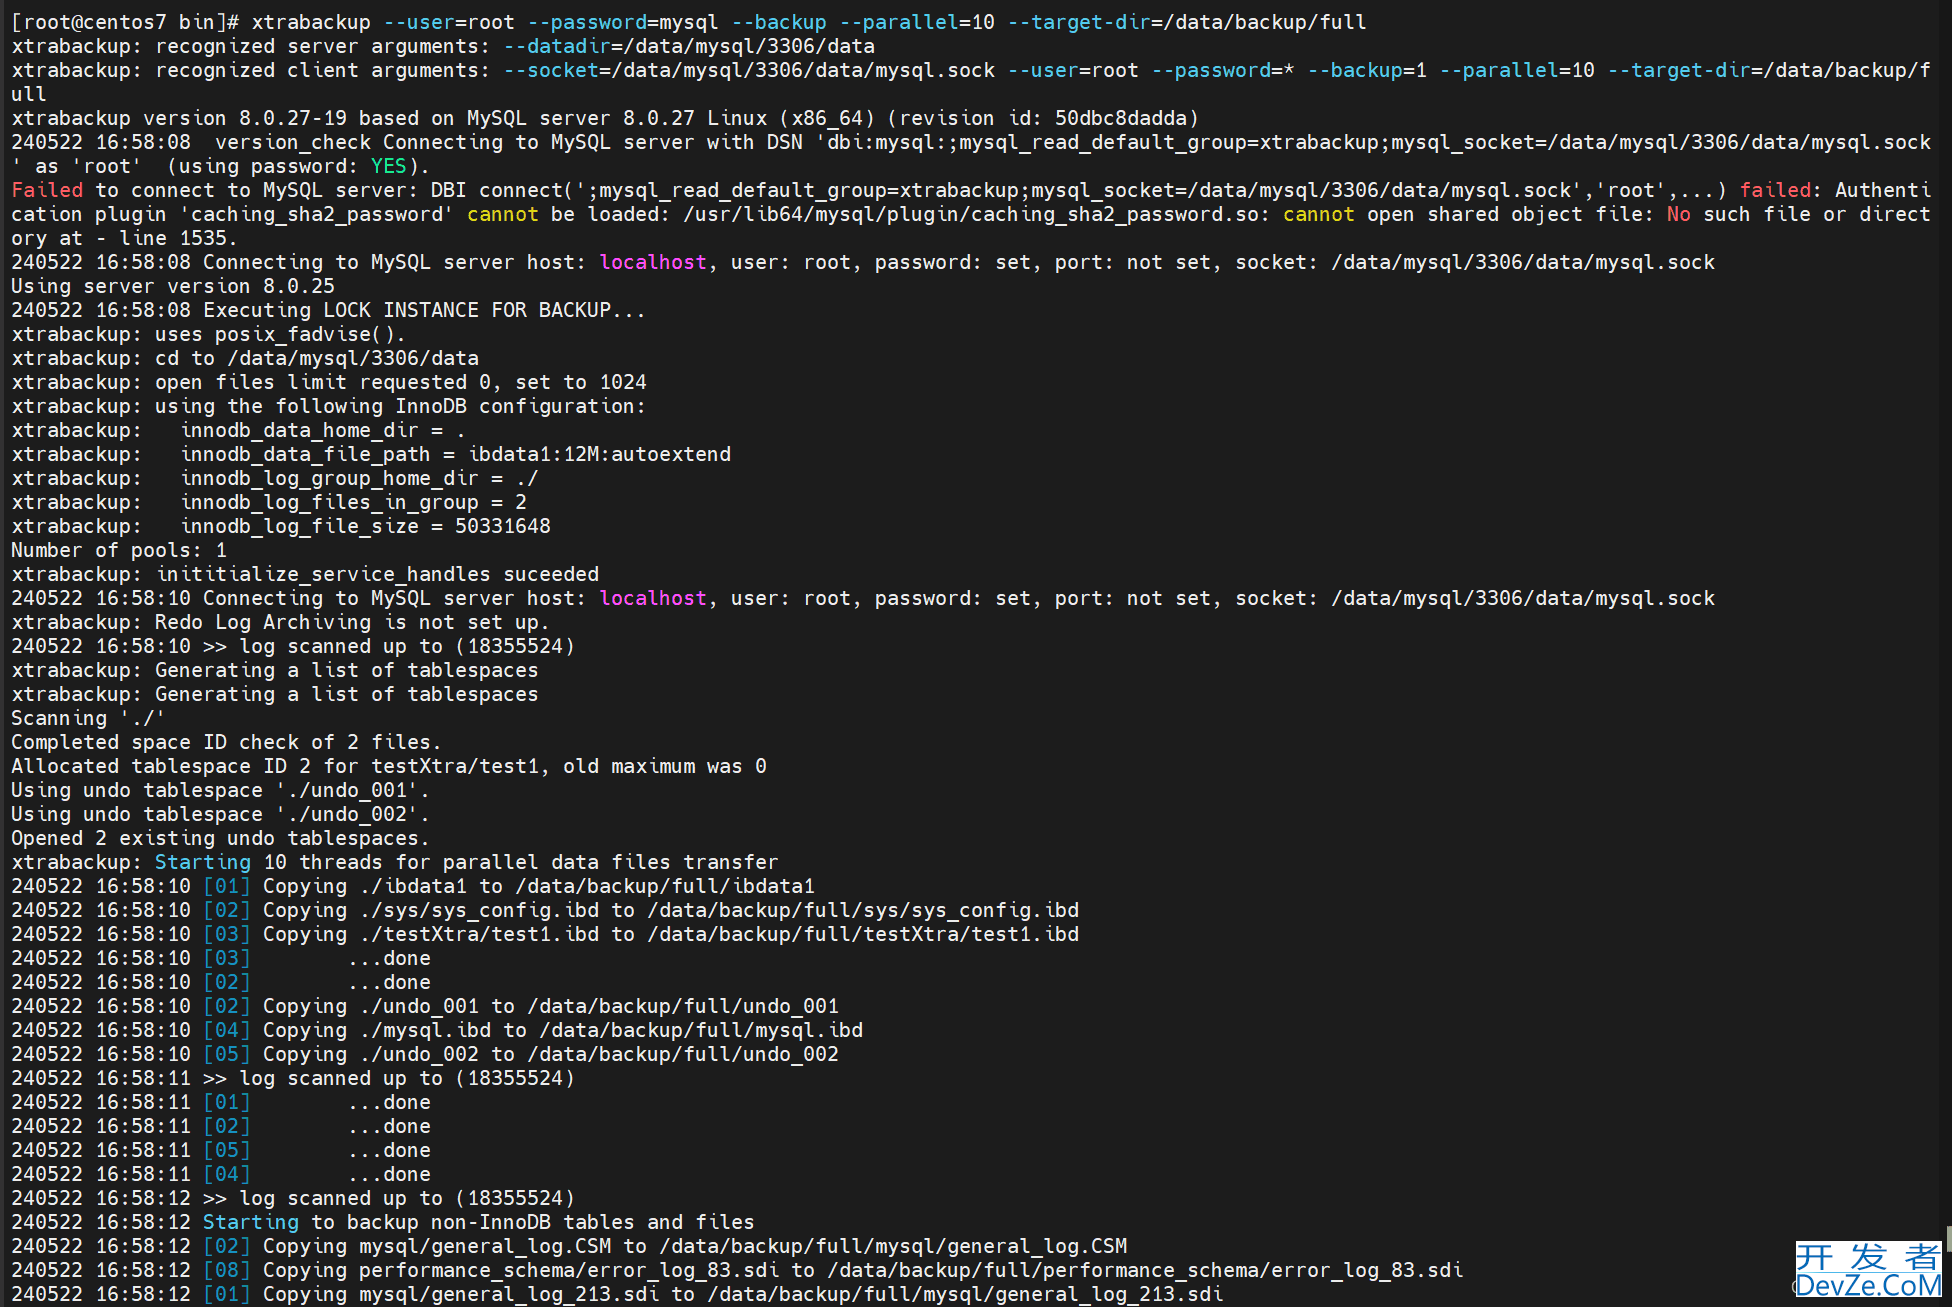Image resolution: width=1952 pixels, height=1307 pixels.
Task: Click the 16:58:12 'log scanned up to' line
Action: [293, 1198]
